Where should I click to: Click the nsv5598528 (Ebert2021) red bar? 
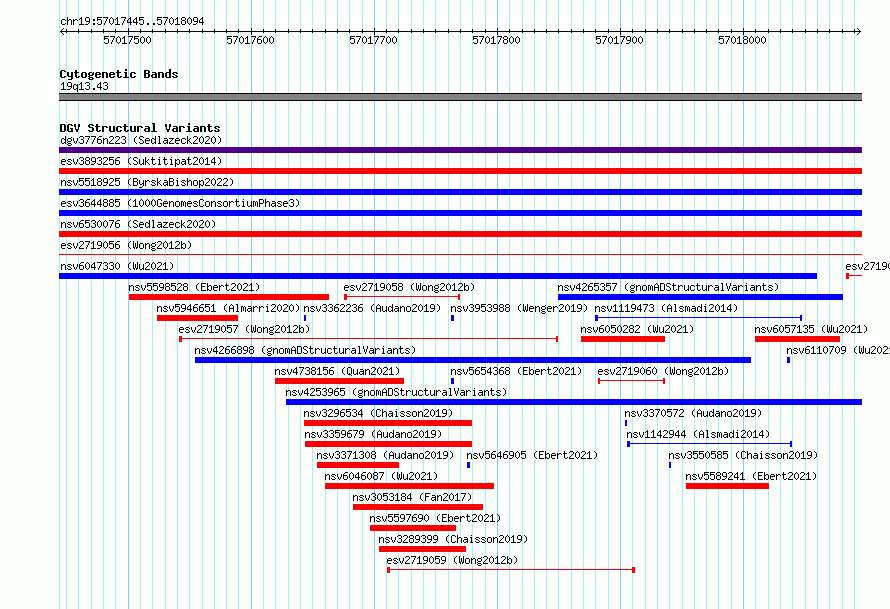coord(229,297)
